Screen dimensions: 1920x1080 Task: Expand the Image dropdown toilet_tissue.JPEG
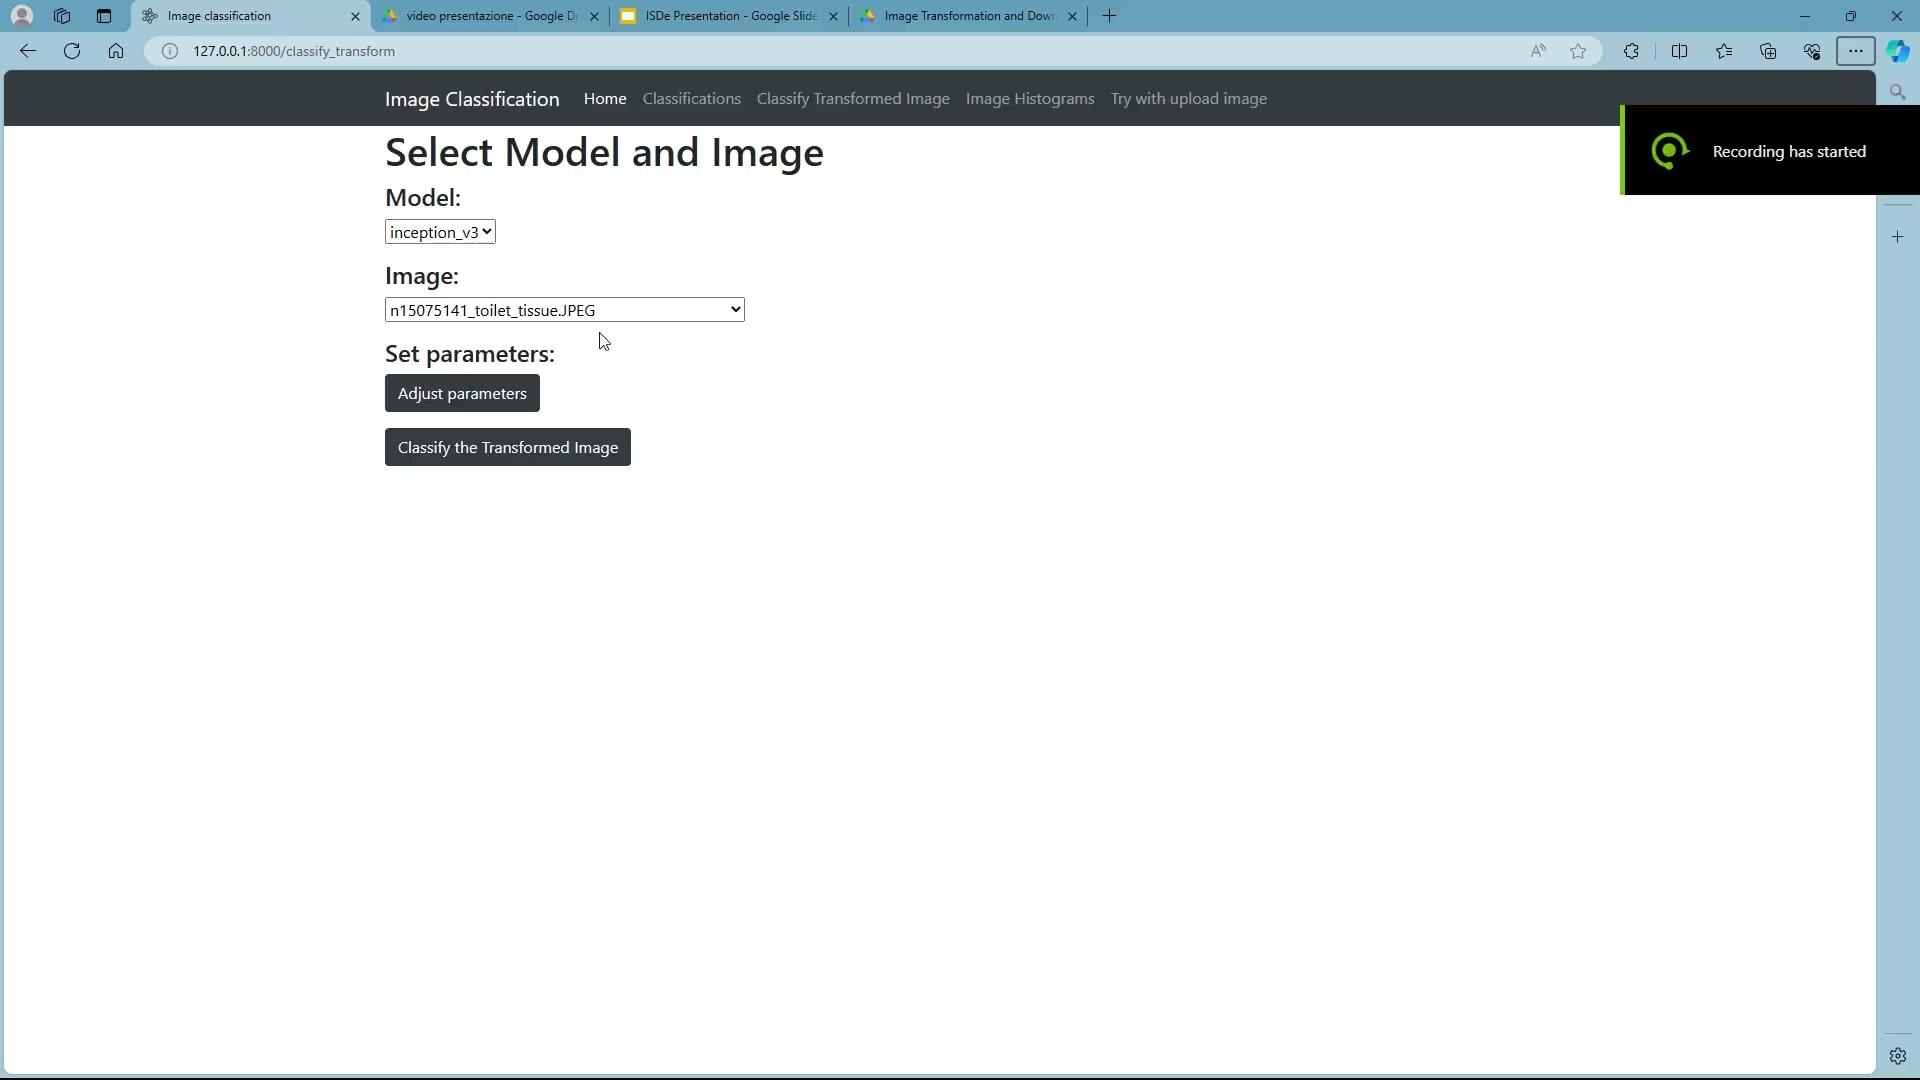click(x=565, y=310)
